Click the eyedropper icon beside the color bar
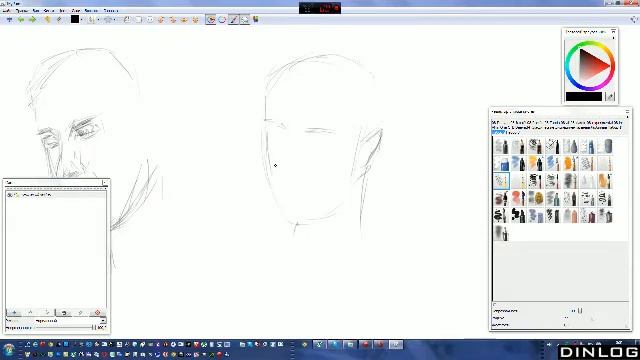 610,96
